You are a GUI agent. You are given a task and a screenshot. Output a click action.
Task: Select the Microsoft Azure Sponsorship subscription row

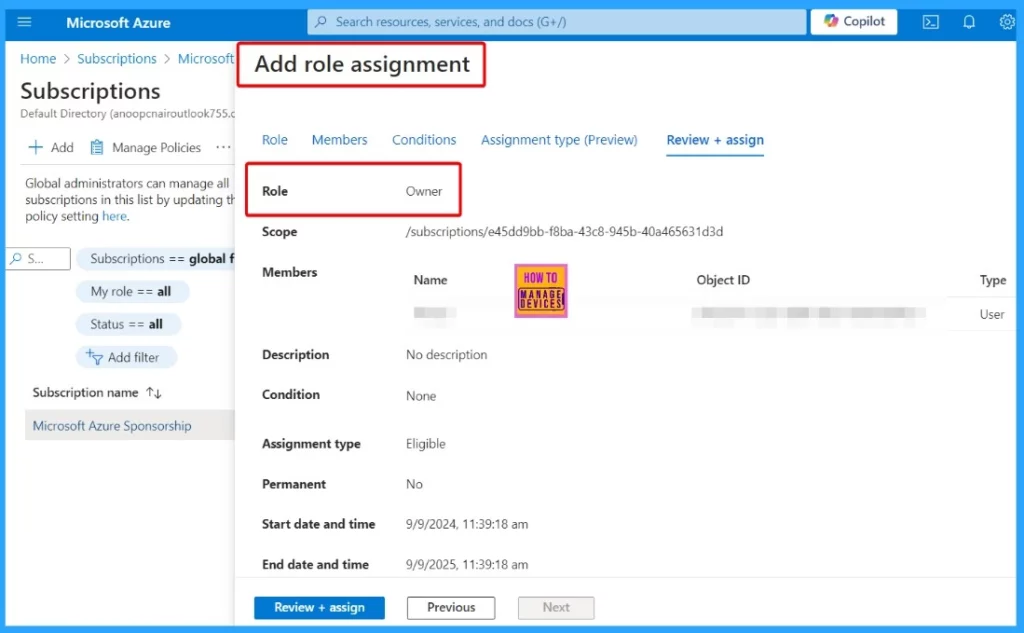tap(129, 425)
